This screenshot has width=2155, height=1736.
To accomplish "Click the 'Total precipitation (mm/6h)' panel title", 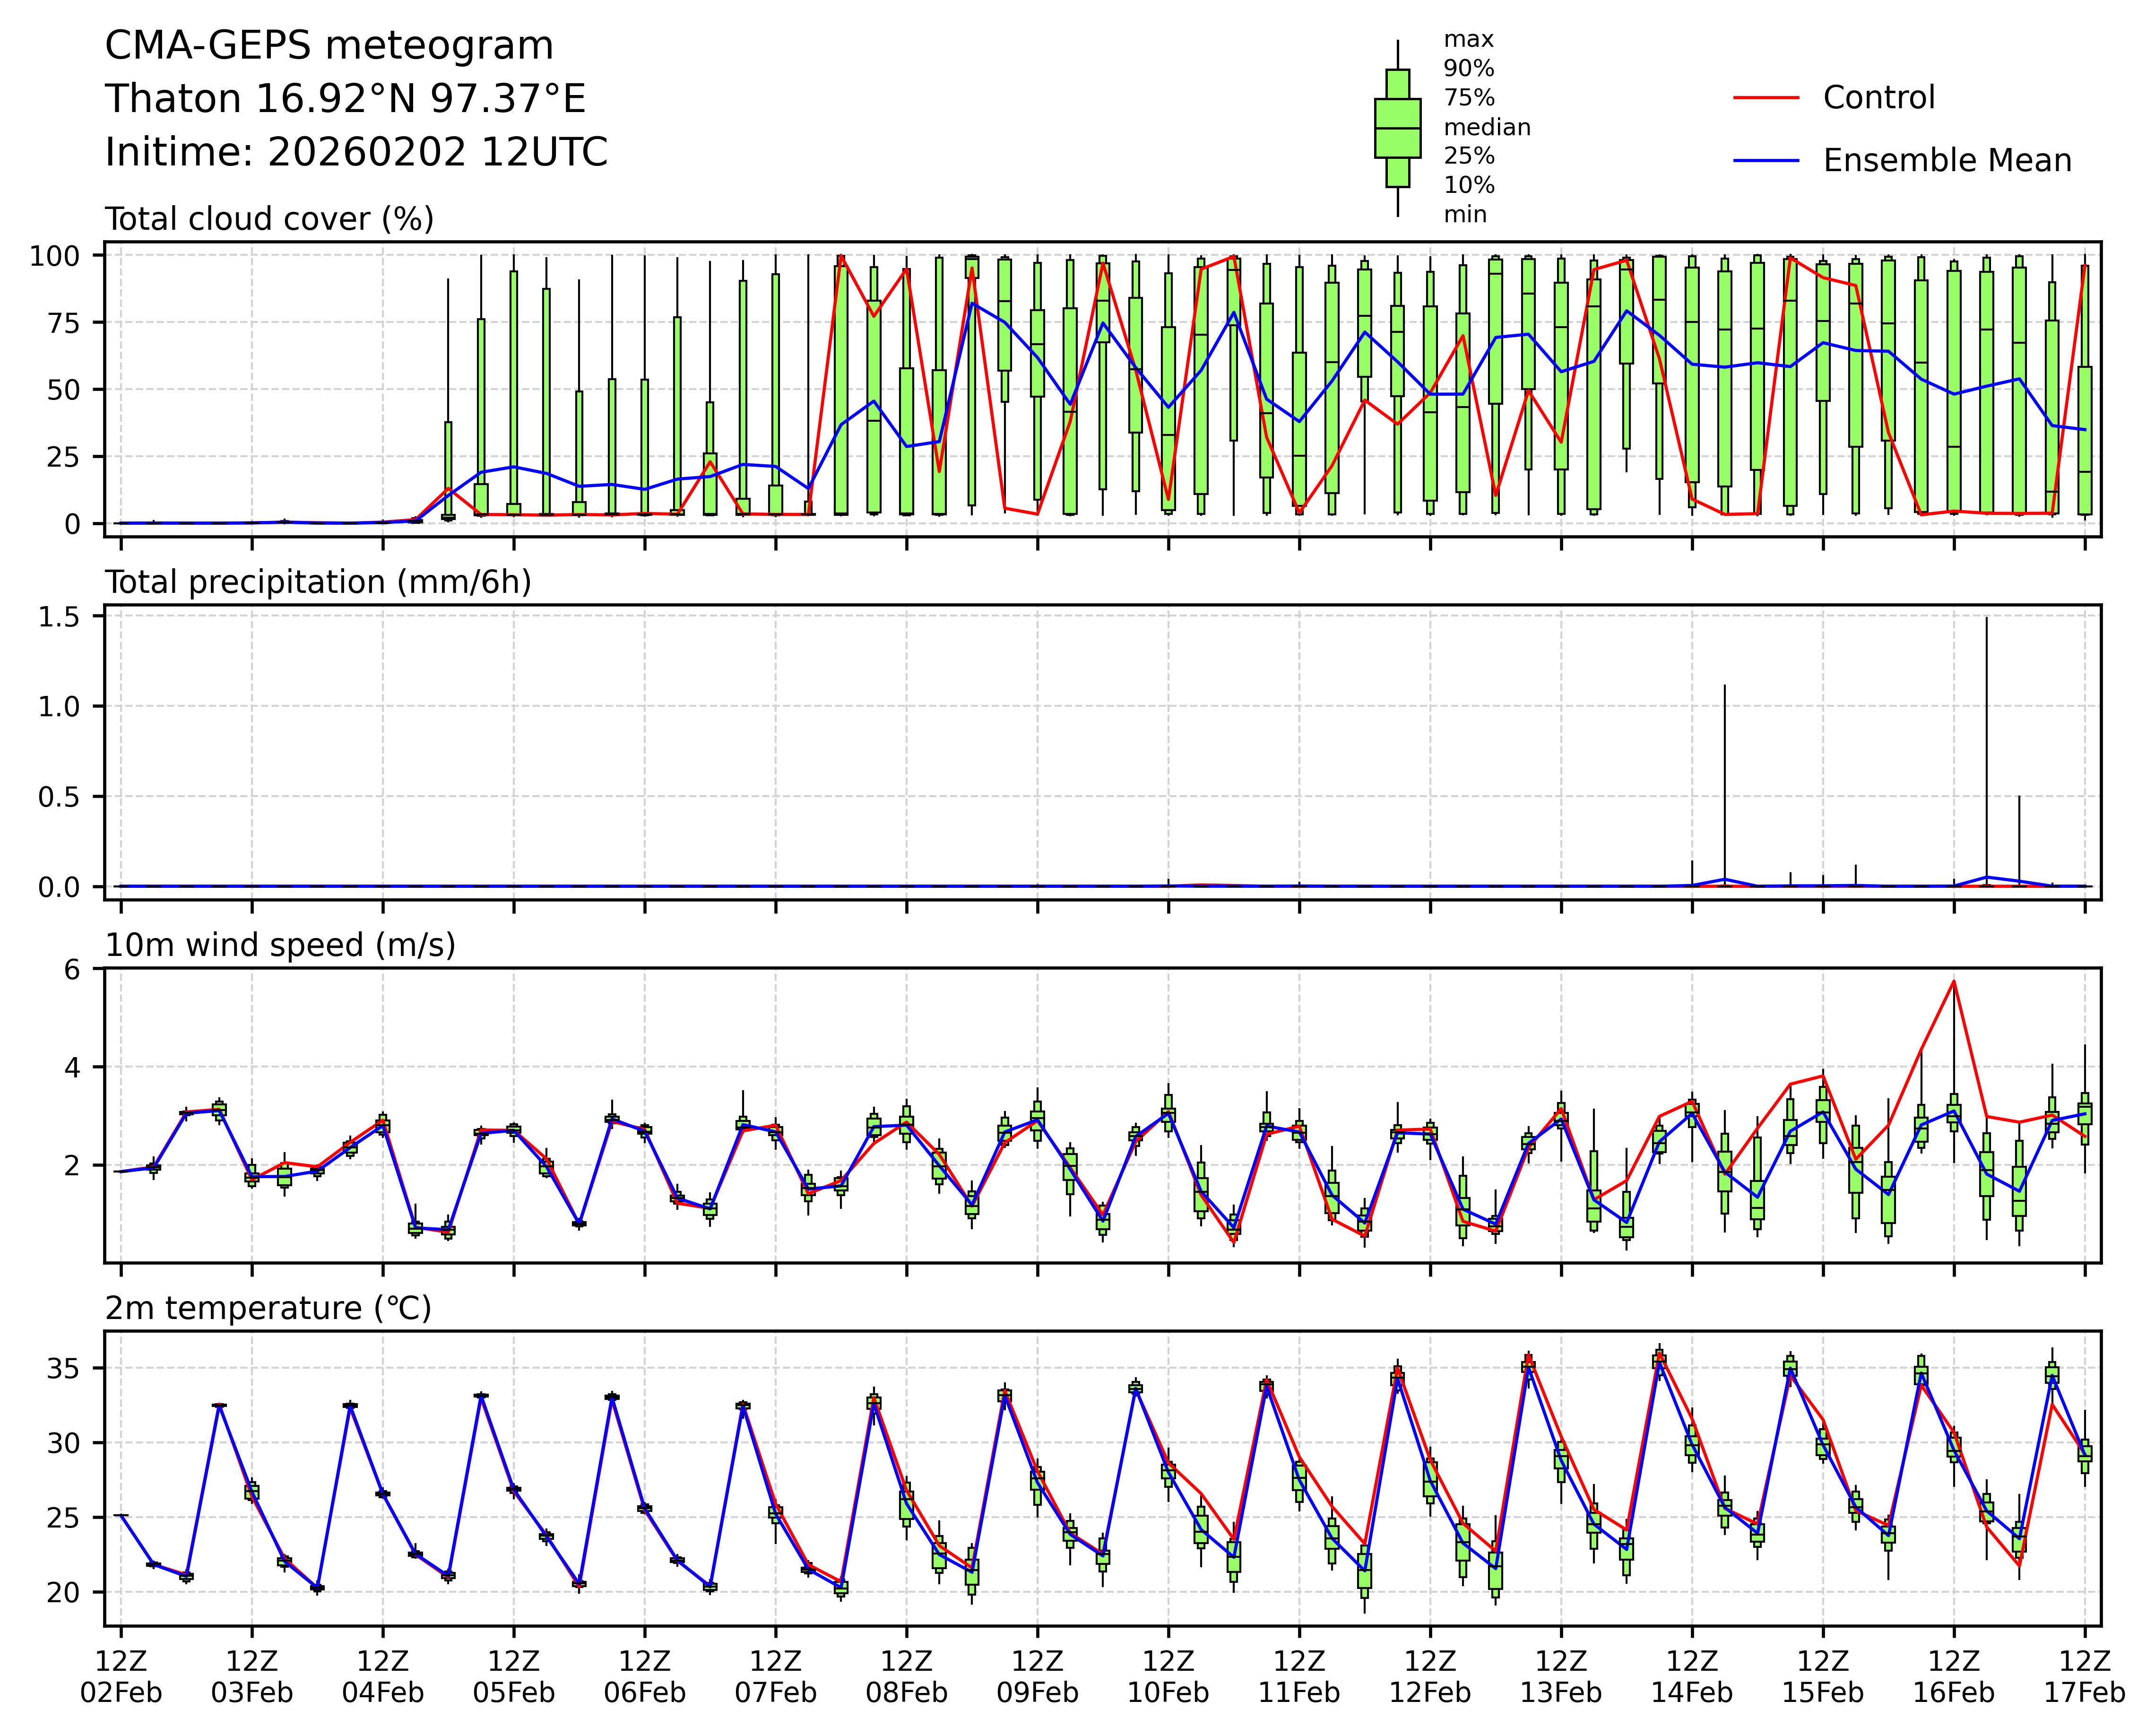I will tap(318, 582).
